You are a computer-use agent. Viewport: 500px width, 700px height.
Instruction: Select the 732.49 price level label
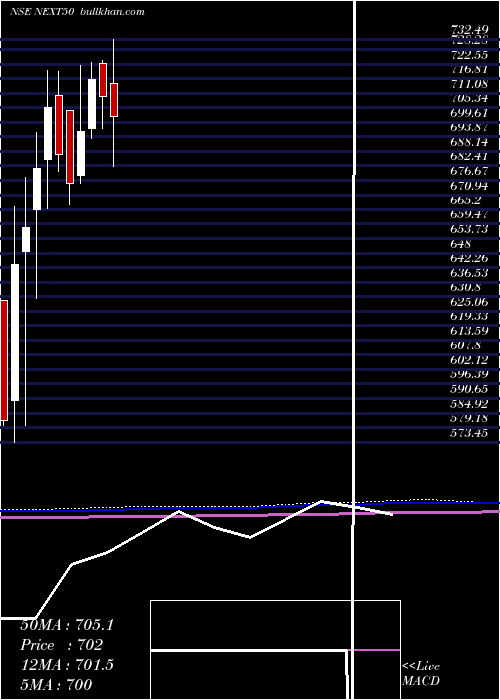[470, 30]
